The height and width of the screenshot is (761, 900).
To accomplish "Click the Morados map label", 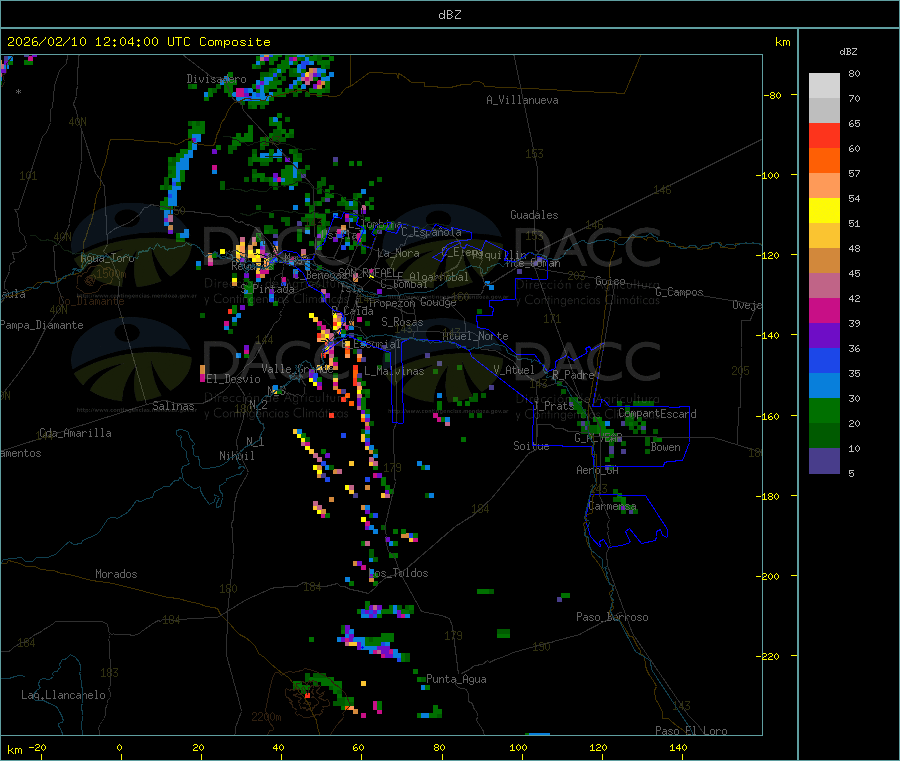I will tap(117, 574).
